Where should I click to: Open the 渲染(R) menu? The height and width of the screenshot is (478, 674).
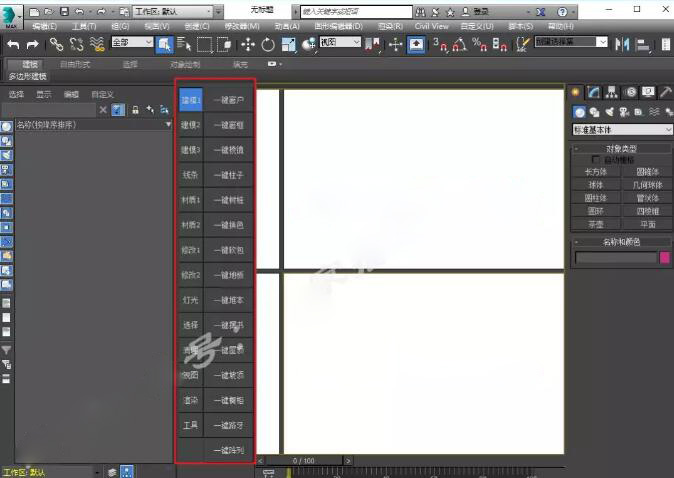pyautogui.click(x=390, y=26)
